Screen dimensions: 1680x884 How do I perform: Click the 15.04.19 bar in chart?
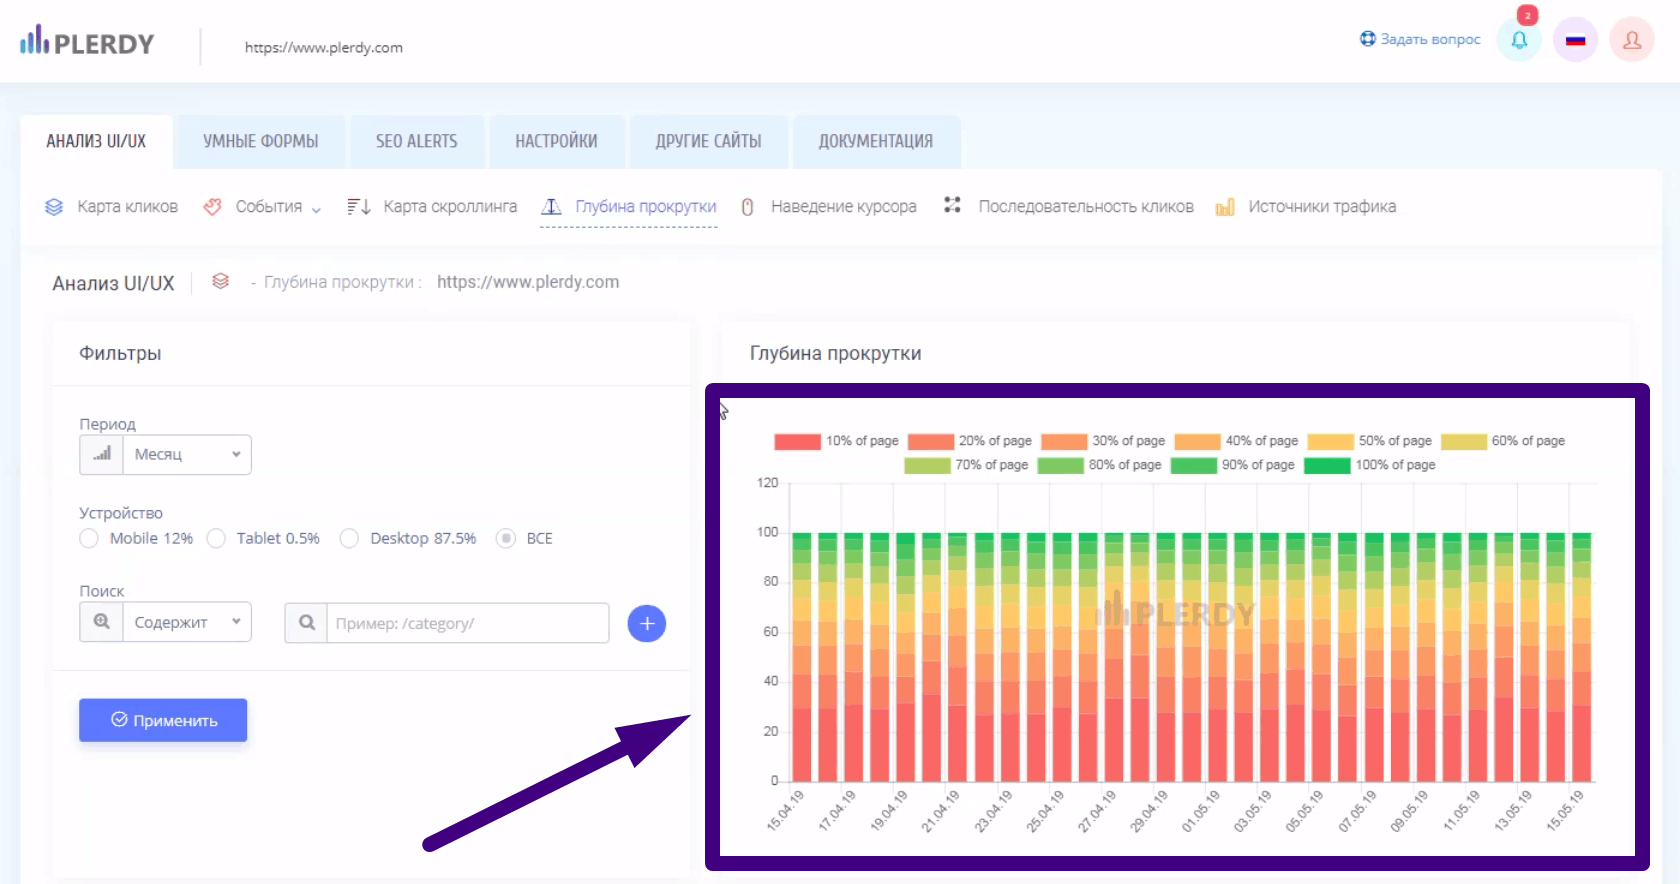[x=802, y=657]
